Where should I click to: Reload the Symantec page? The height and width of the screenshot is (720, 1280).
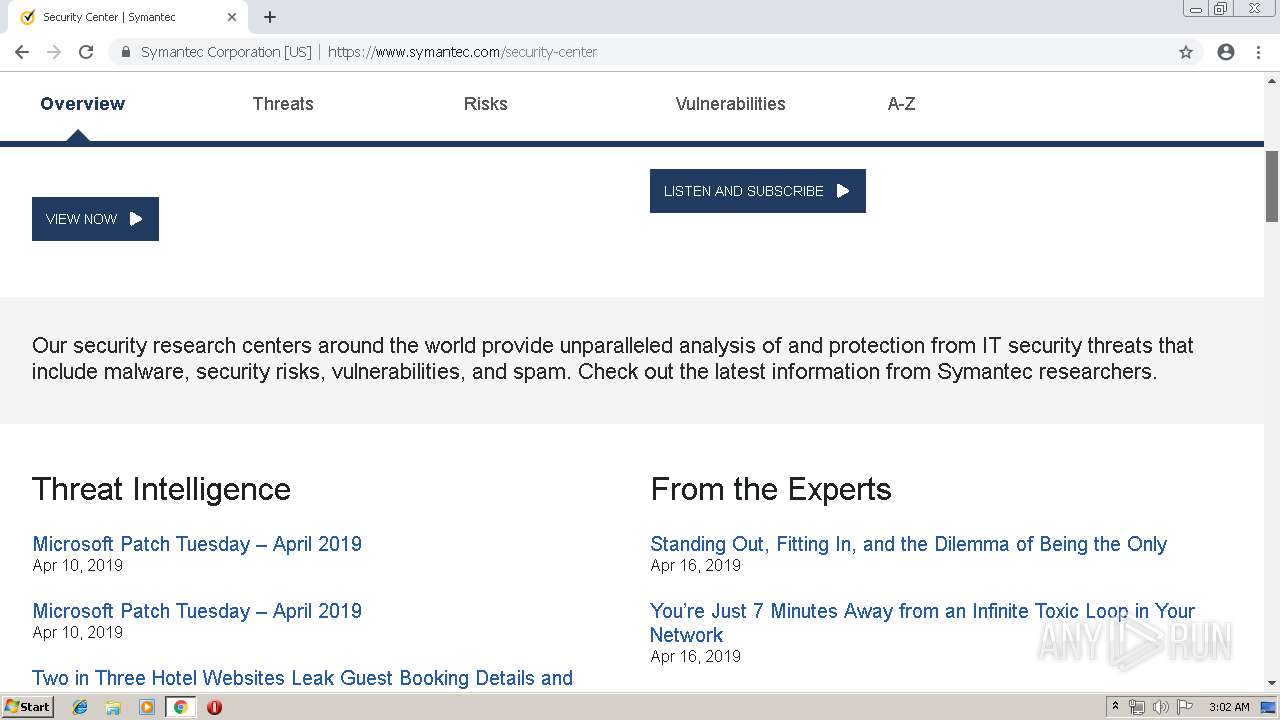(x=86, y=52)
